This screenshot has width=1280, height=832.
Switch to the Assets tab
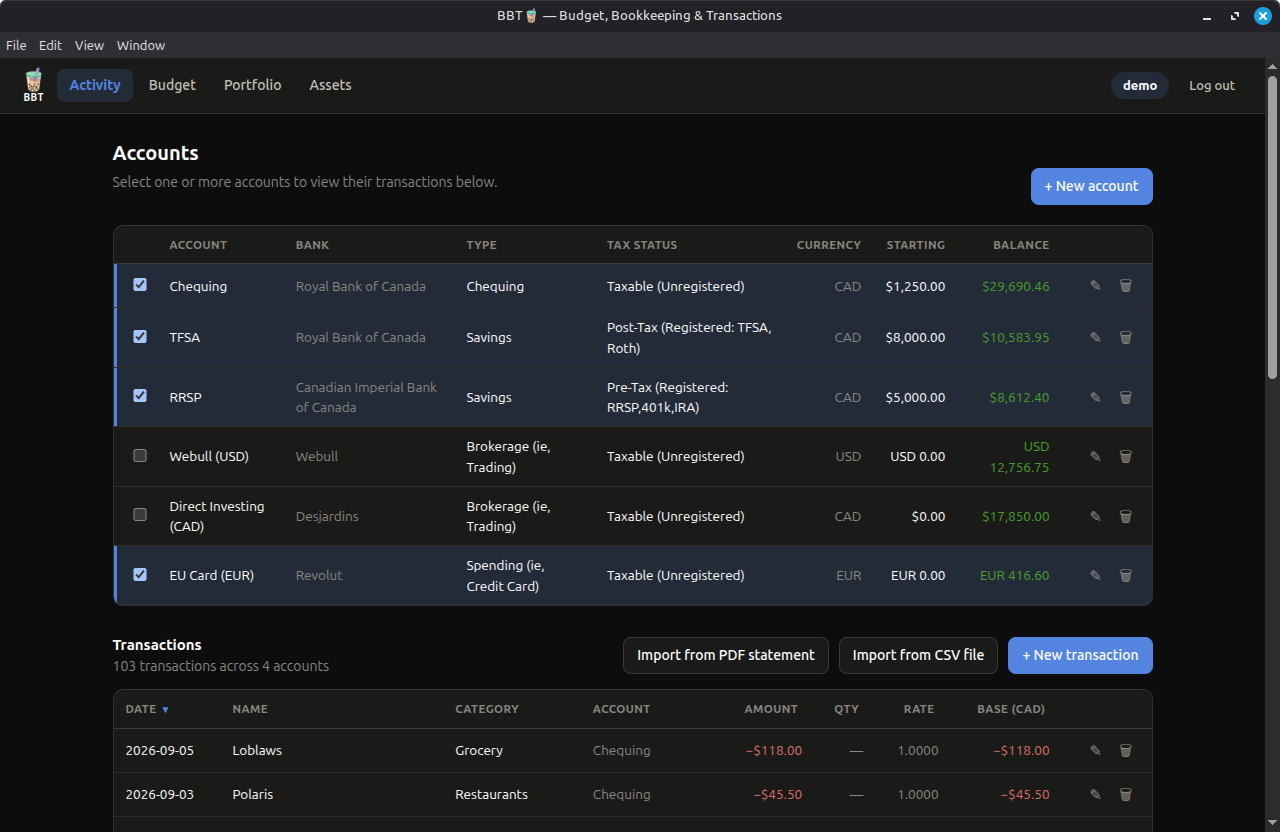[330, 85]
